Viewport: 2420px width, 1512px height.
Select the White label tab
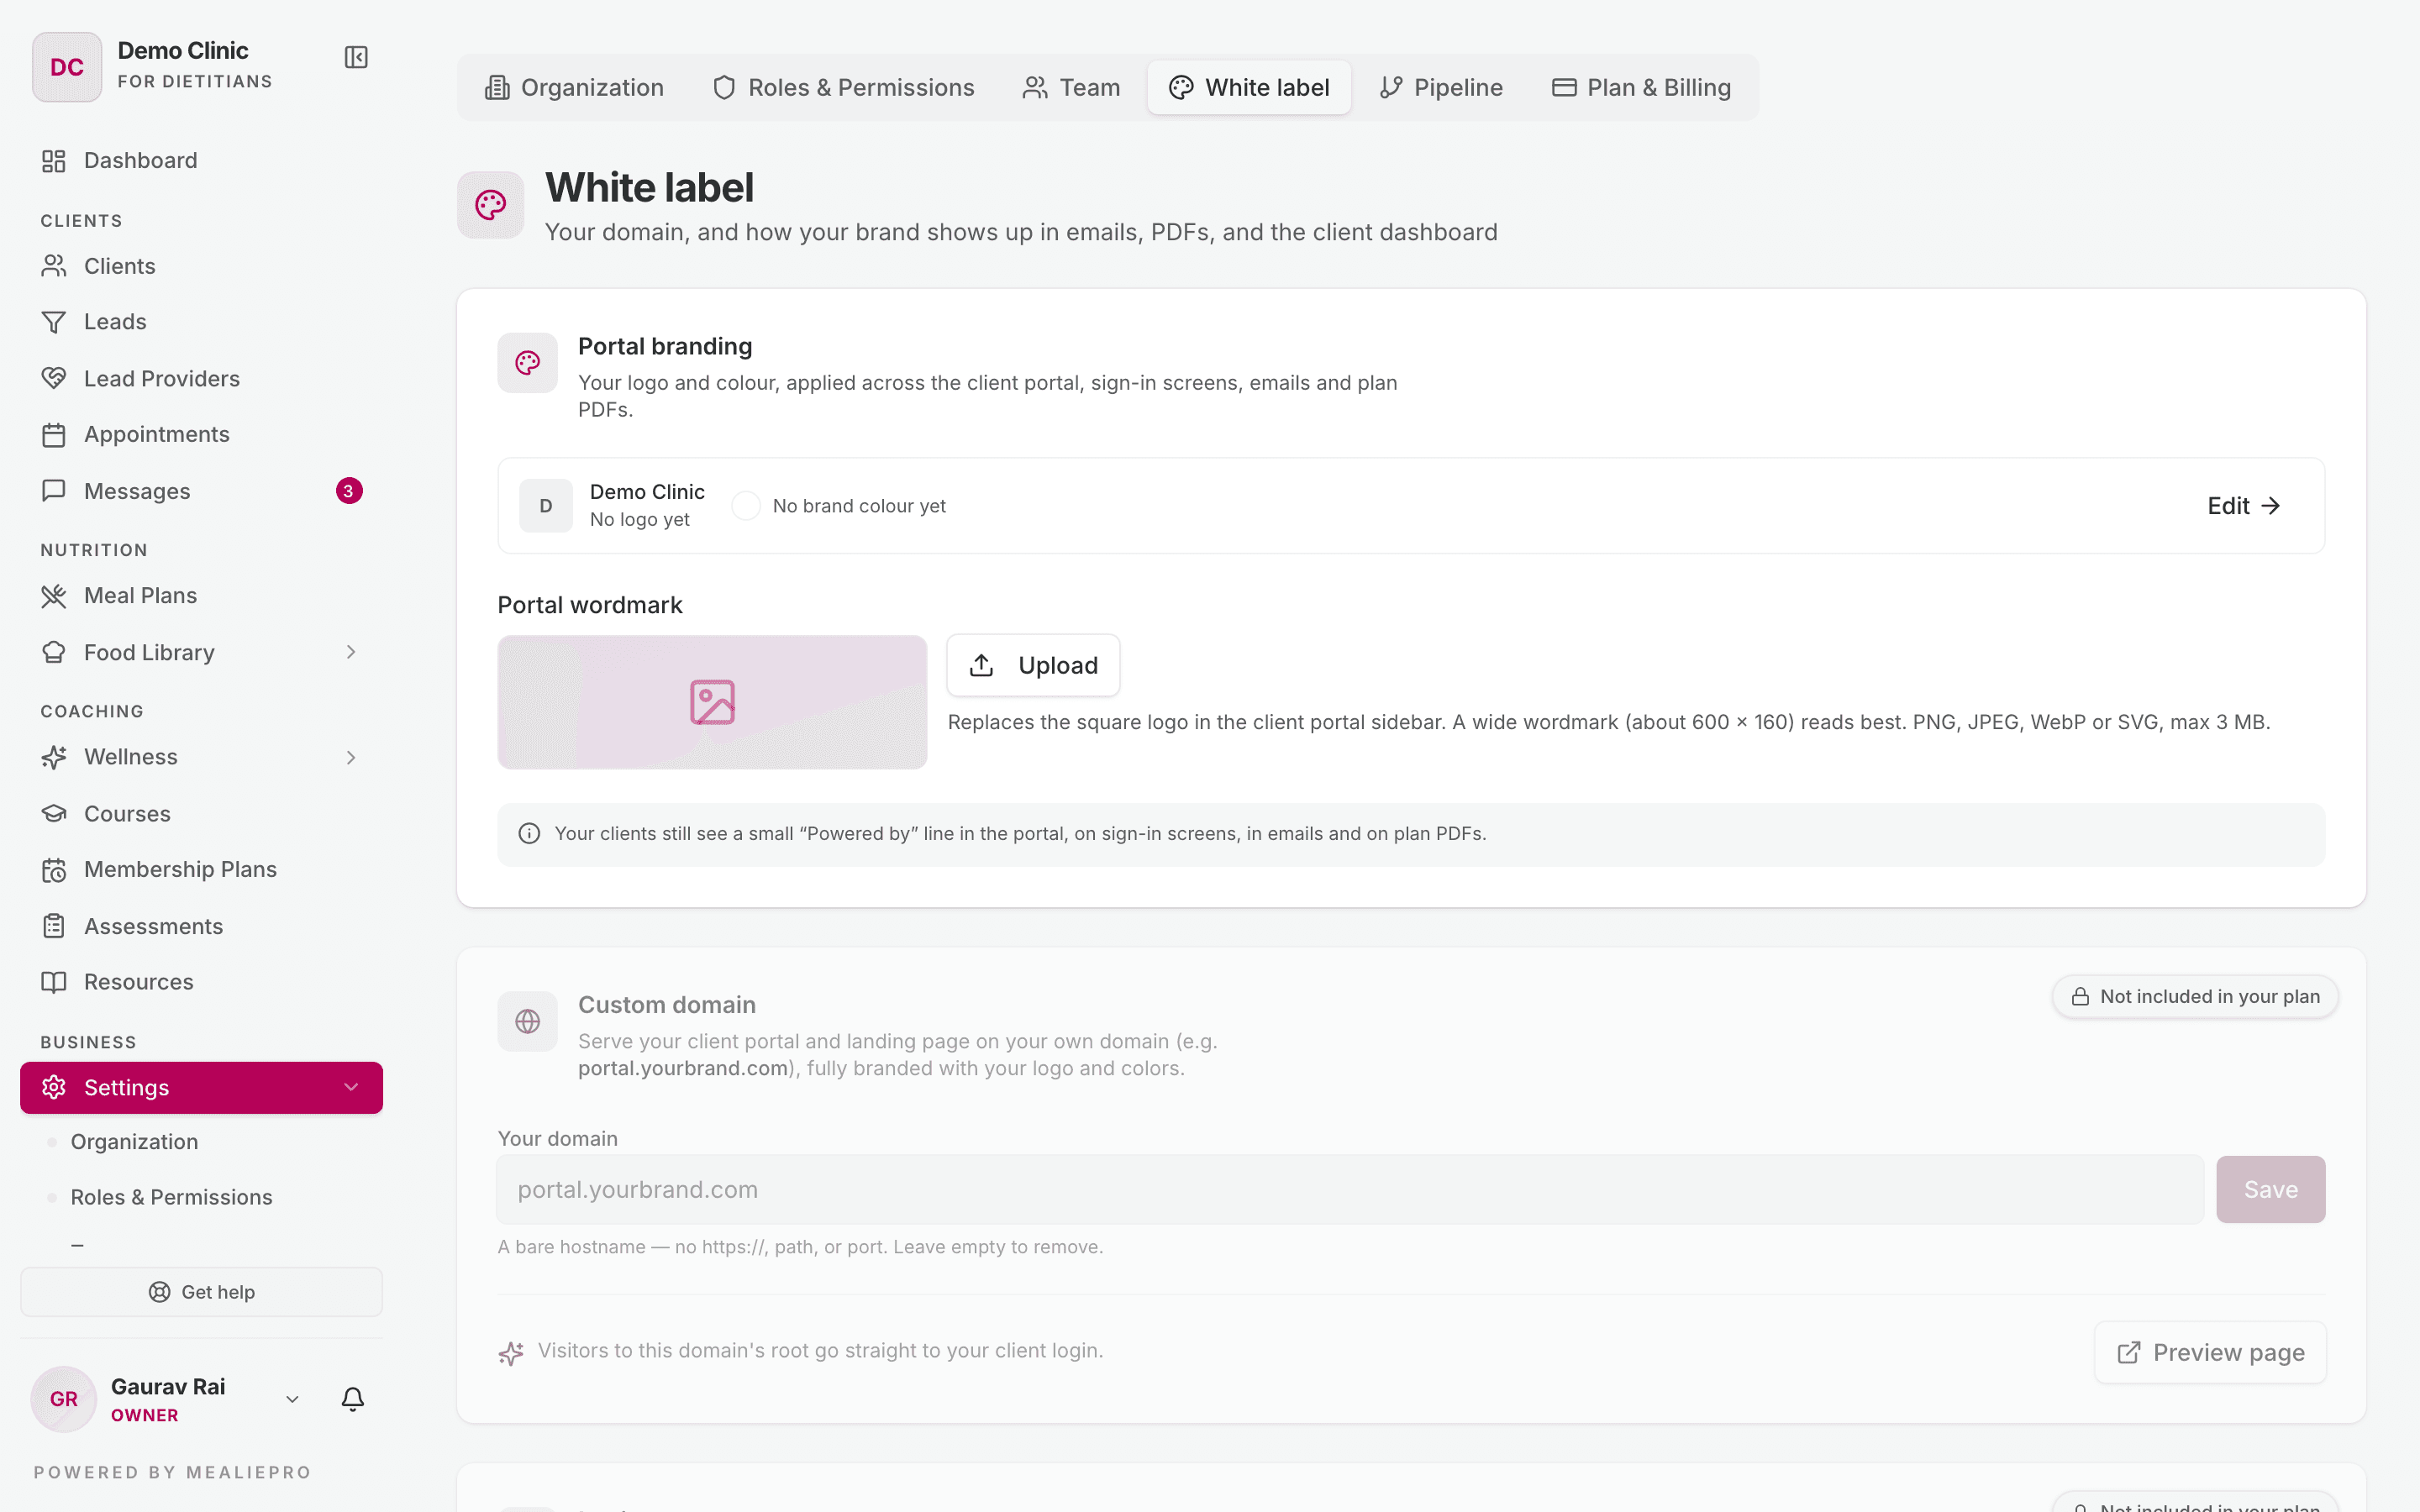1249,87
